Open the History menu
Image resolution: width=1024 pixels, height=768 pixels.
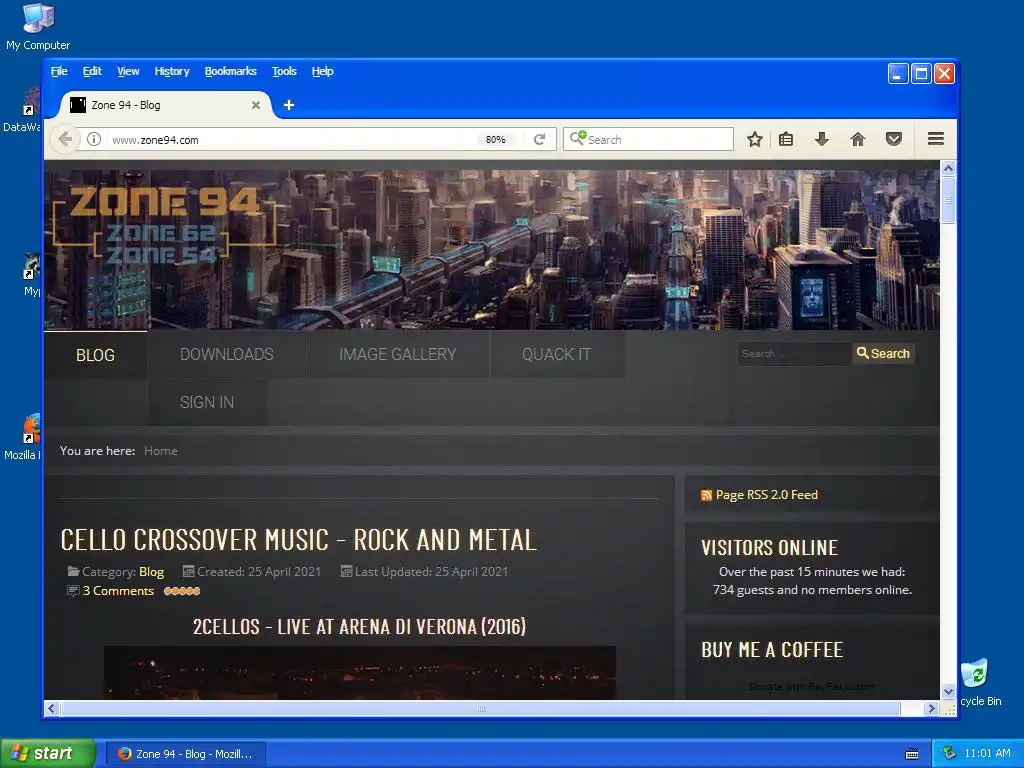click(x=172, y=71)
